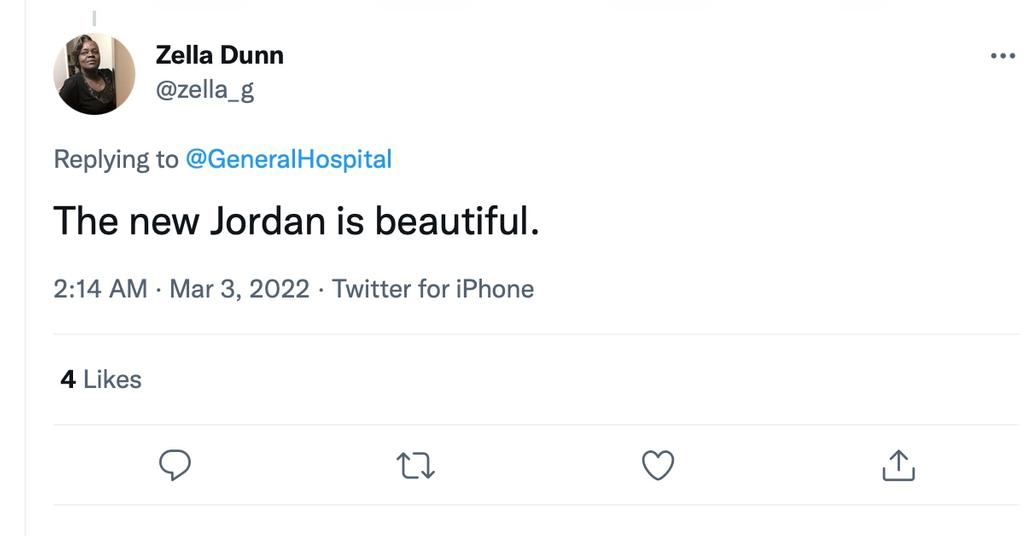Click the thread connector line above the avatar
Viewport: 1024px width, 536px height.
[94, 17]
